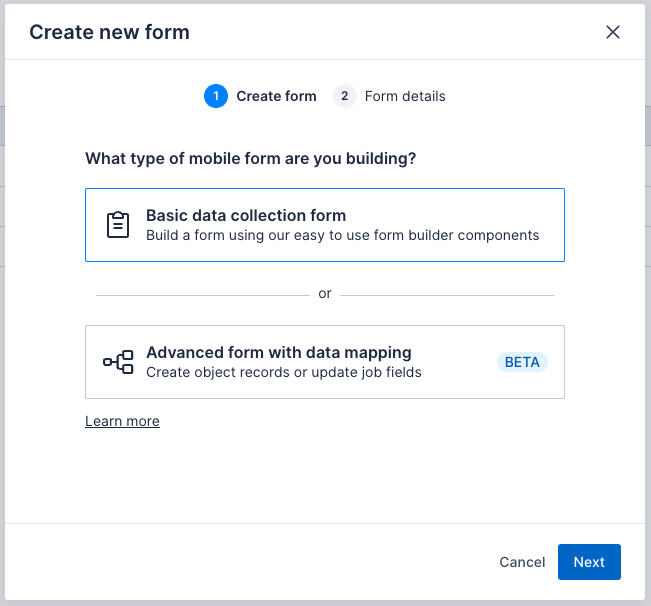Viewport: 651px width, 606px height.
Task: Open the Learn more link
Action: click(x=122, y=421)
